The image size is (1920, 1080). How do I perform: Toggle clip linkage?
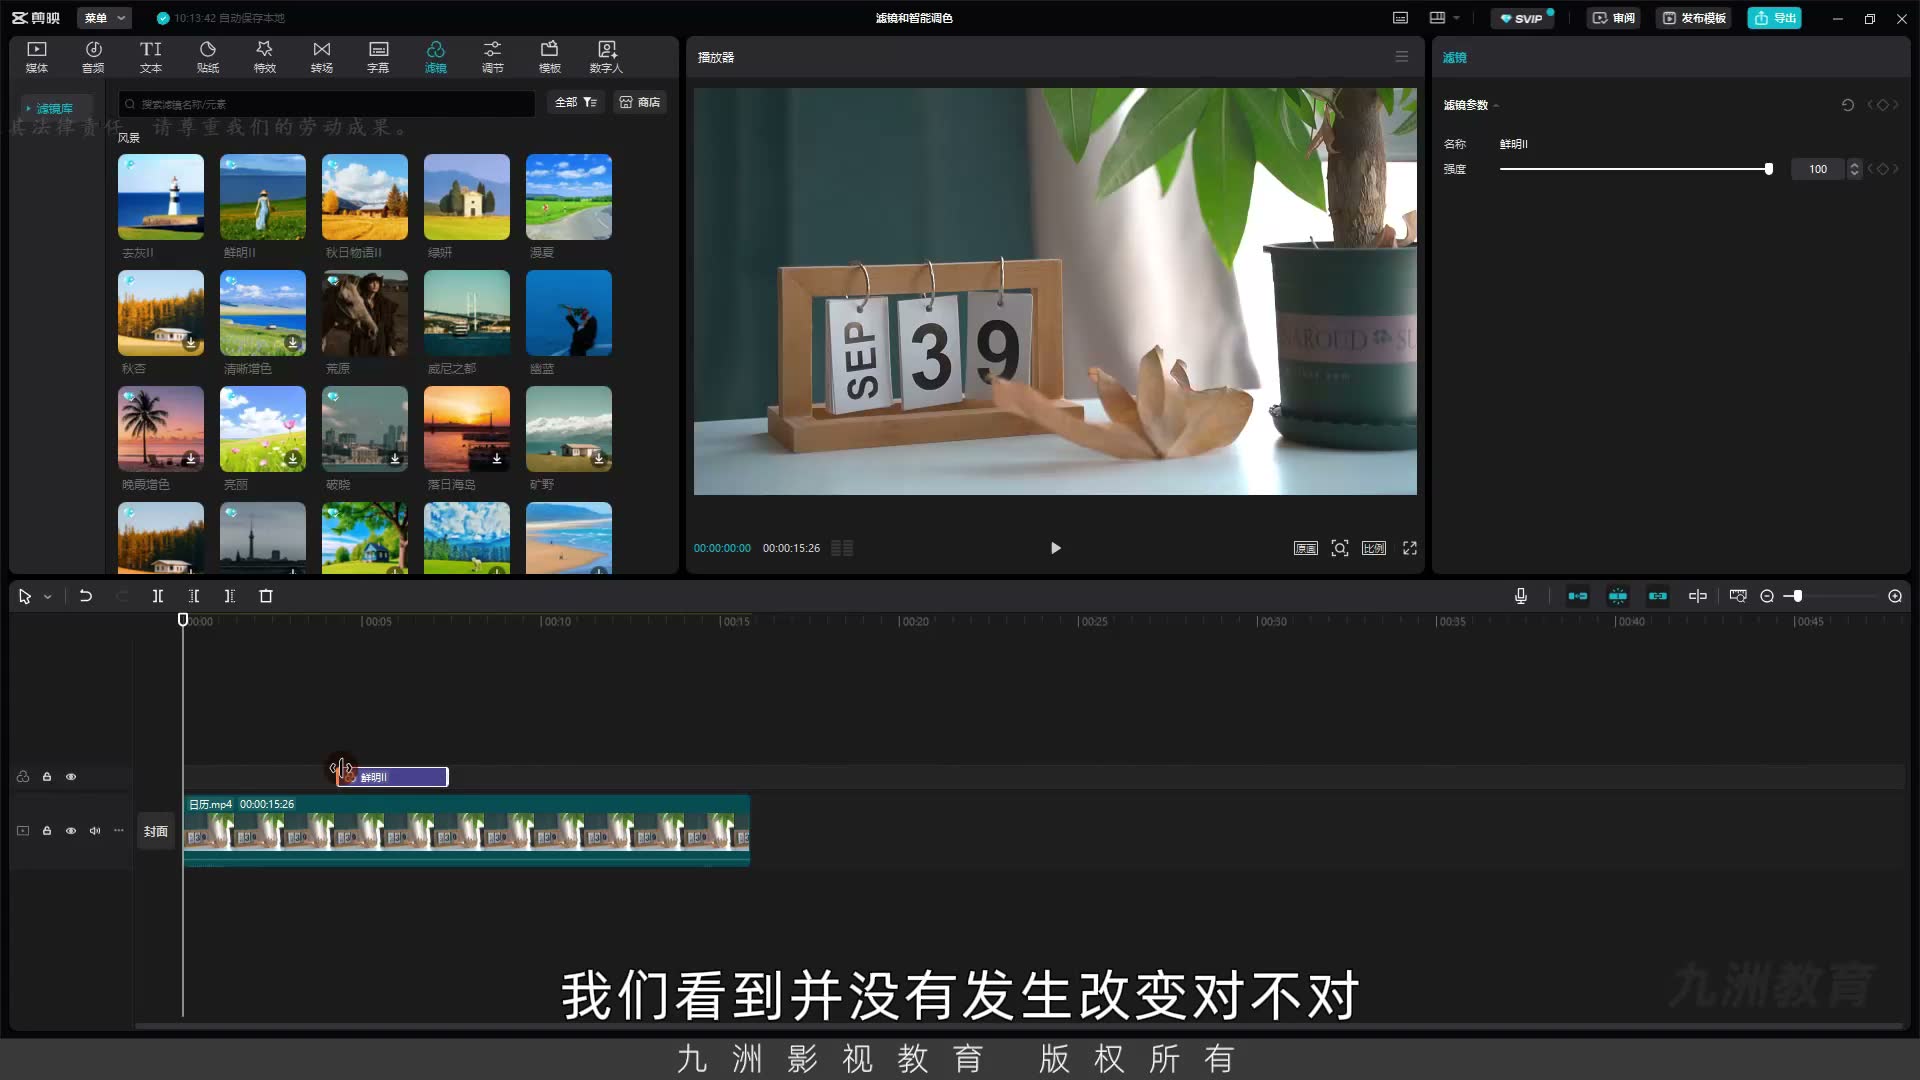click(1658, 596)
